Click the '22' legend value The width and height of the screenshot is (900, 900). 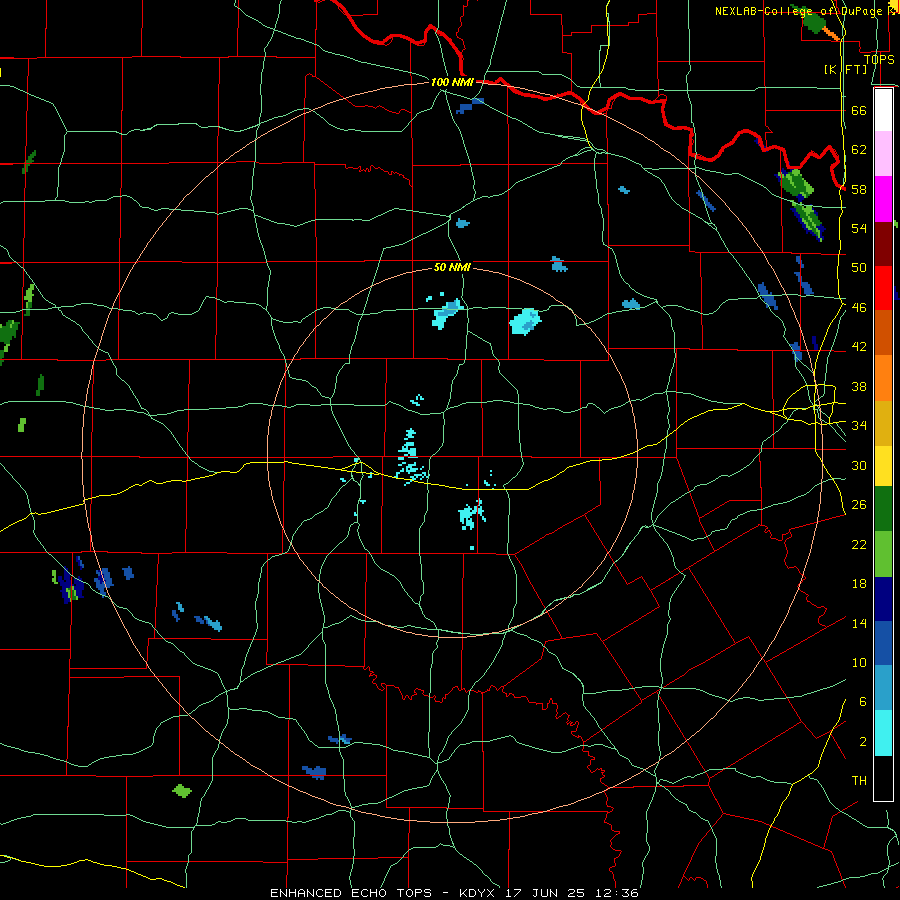click(x=859, y=544)
